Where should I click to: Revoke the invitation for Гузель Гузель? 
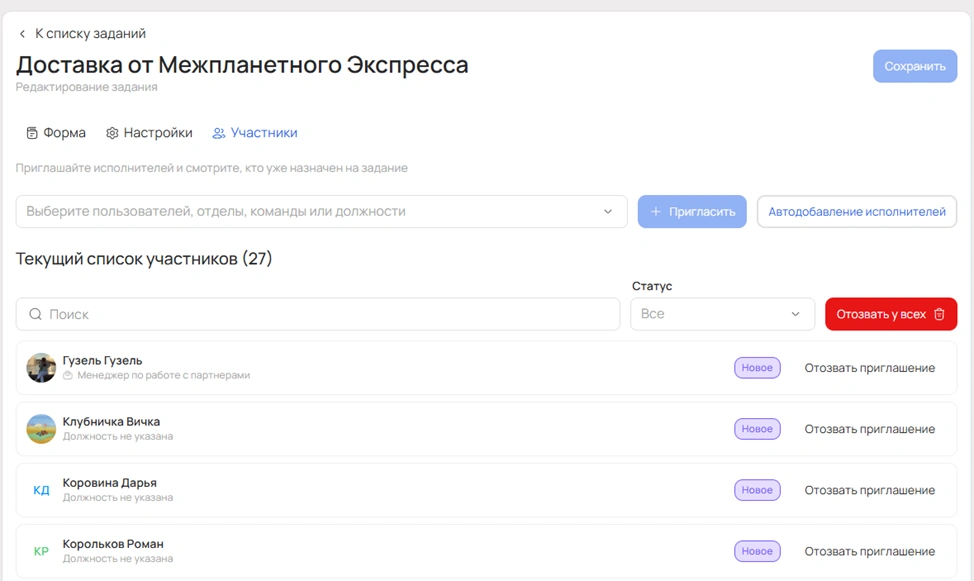coord(870,368)
